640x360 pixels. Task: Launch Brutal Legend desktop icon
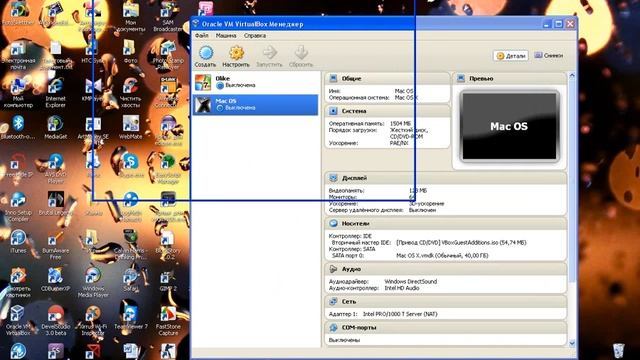click(55, 204)
